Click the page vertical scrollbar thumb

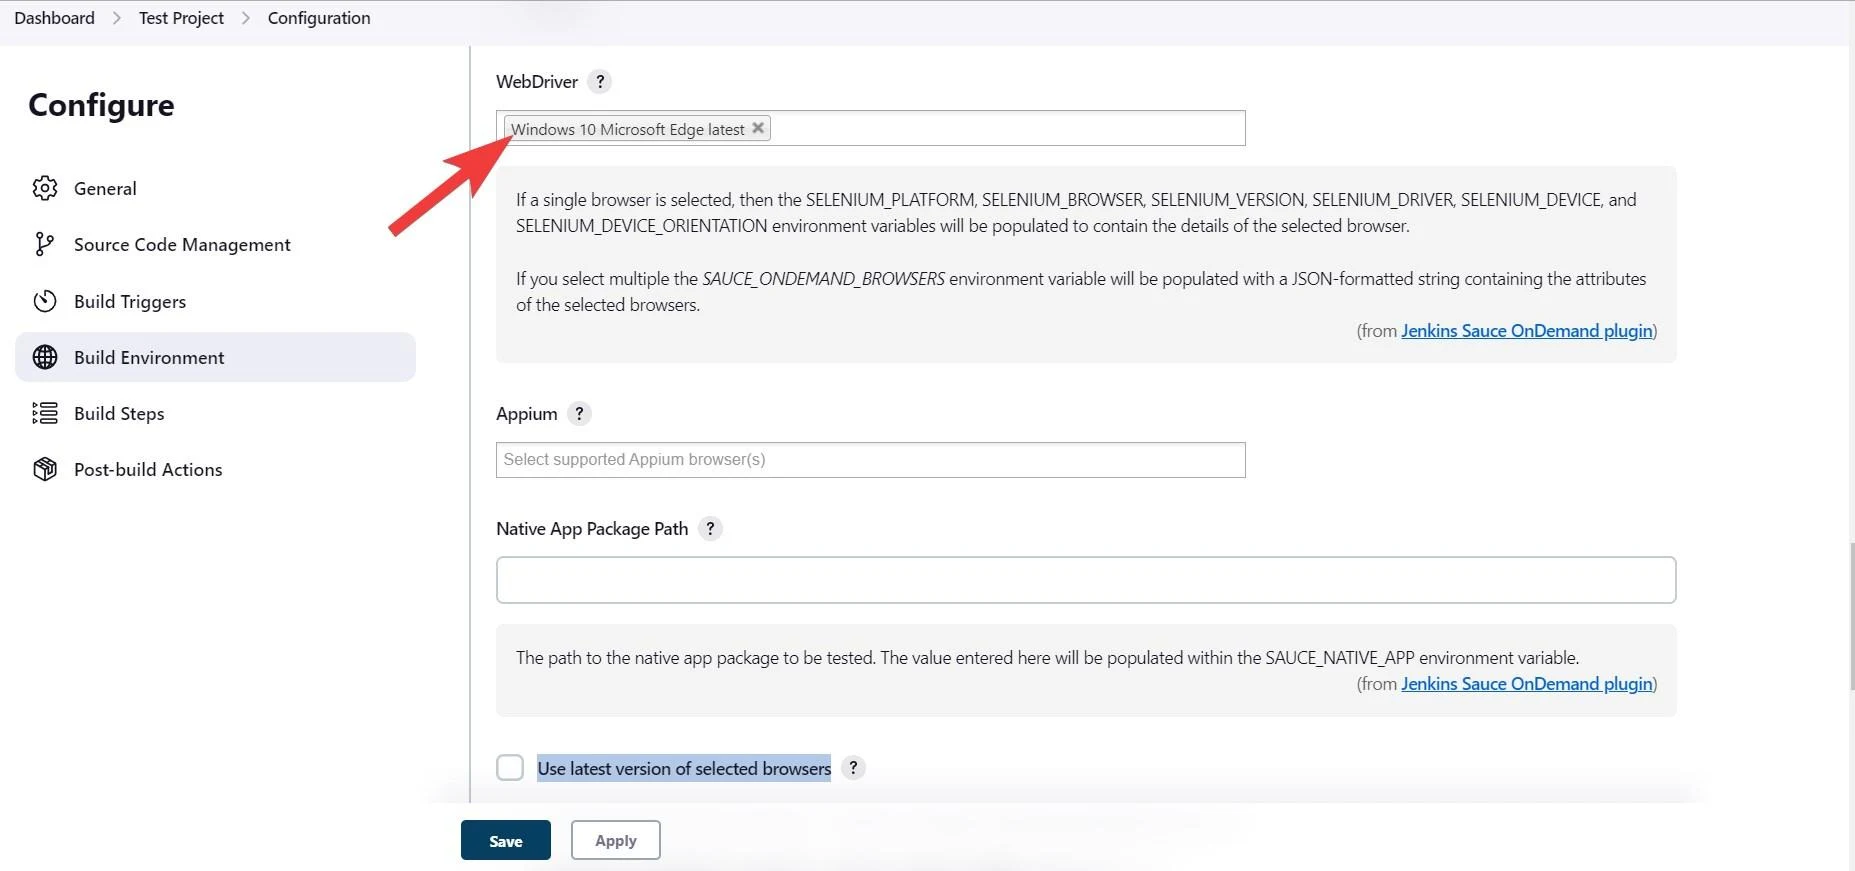point(1851,615)
